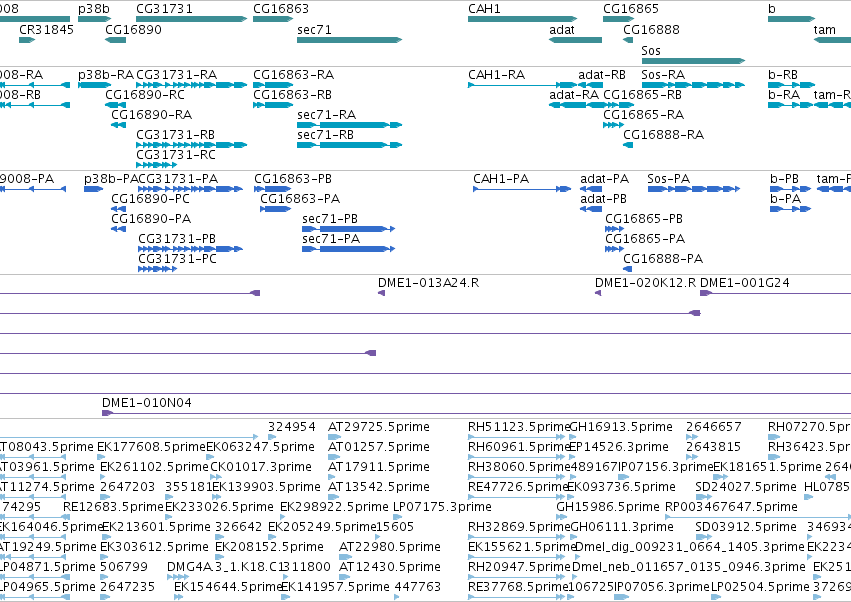Click the 'EK298922.5prime' EST label
Screen dimensions: 851x602
[x=334, y=507]
